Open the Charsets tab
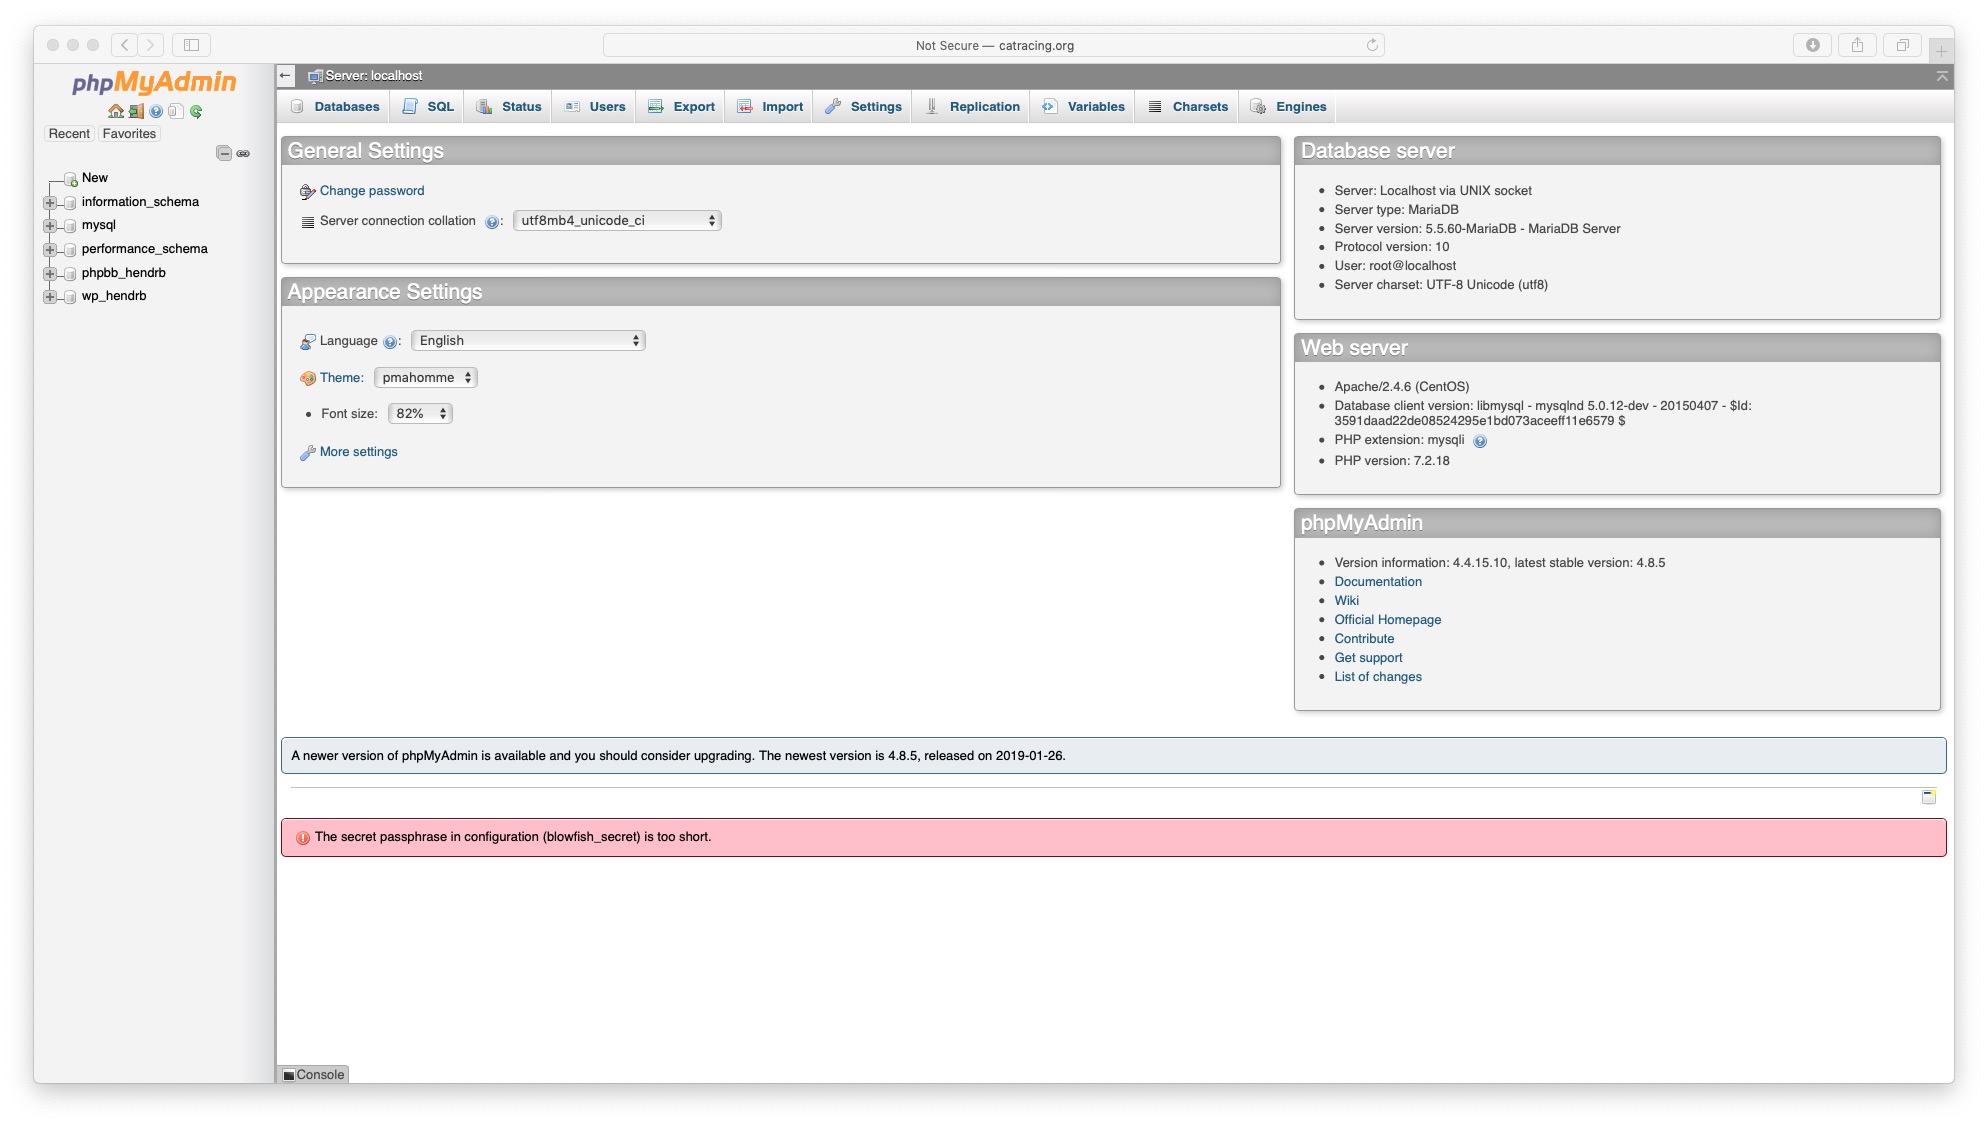Viewport: 1988px width, 1125px height. (x=1187, y=107)
